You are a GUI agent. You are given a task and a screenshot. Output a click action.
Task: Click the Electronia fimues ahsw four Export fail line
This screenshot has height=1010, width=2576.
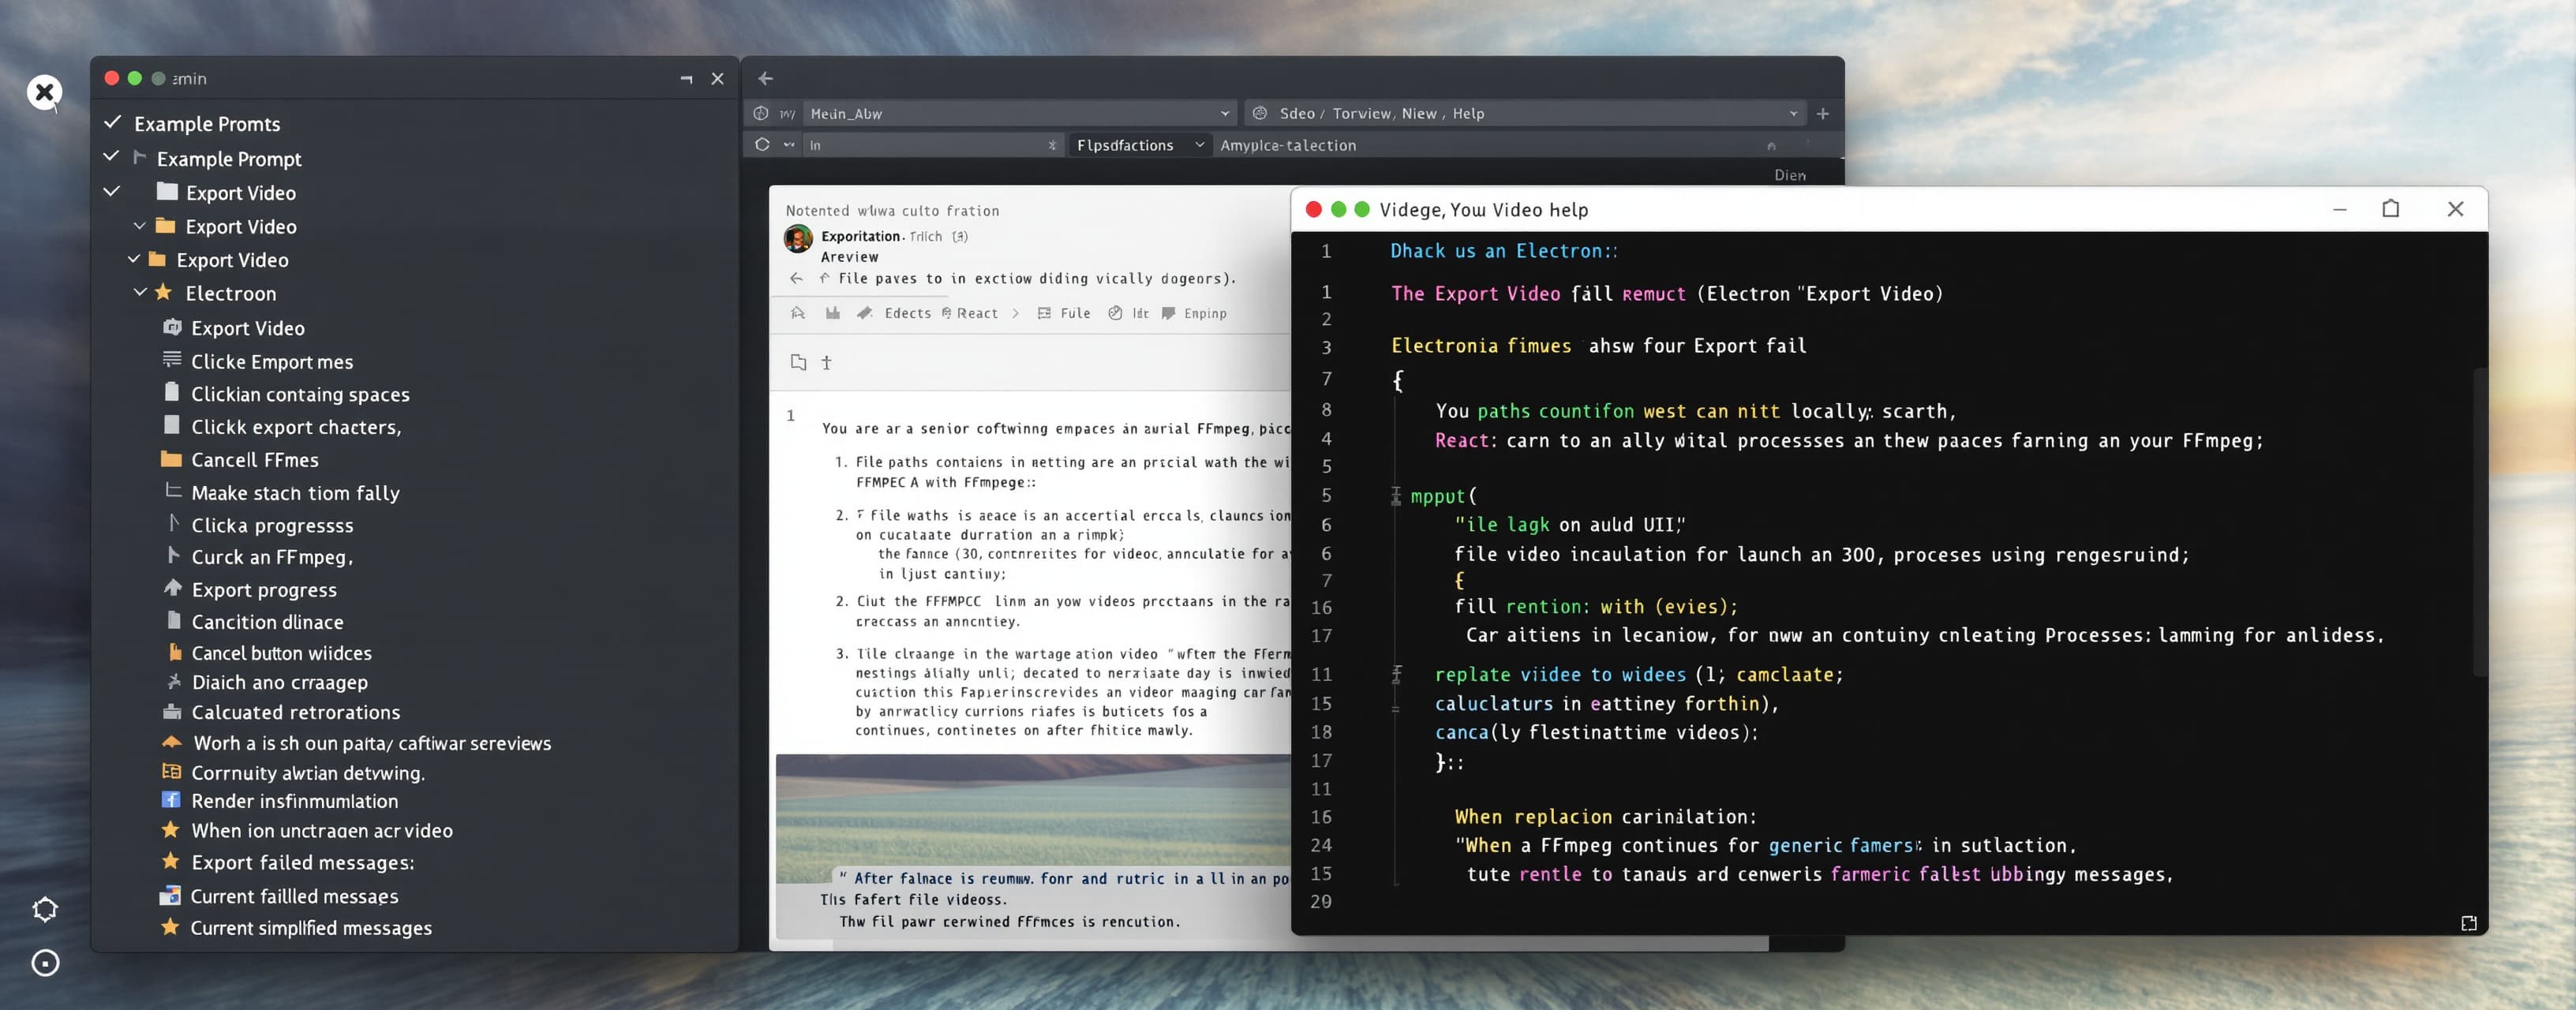tap(1598, 345)
